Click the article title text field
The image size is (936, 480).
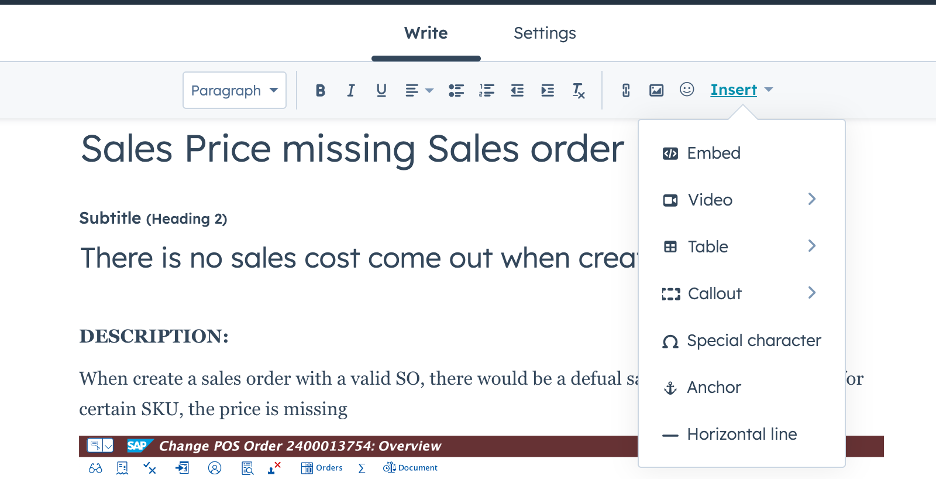click(x=352, y=149)
